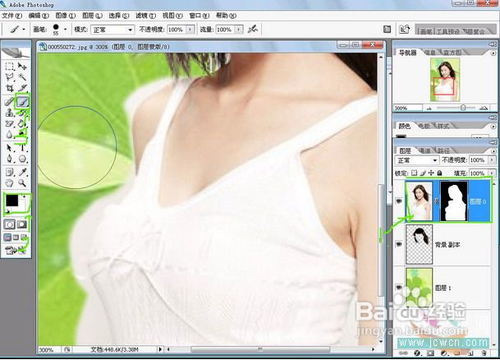Viewport: 500px width, 360px height.
Task: Select the Path Selection arrow tool
Action: coord(10,147)
